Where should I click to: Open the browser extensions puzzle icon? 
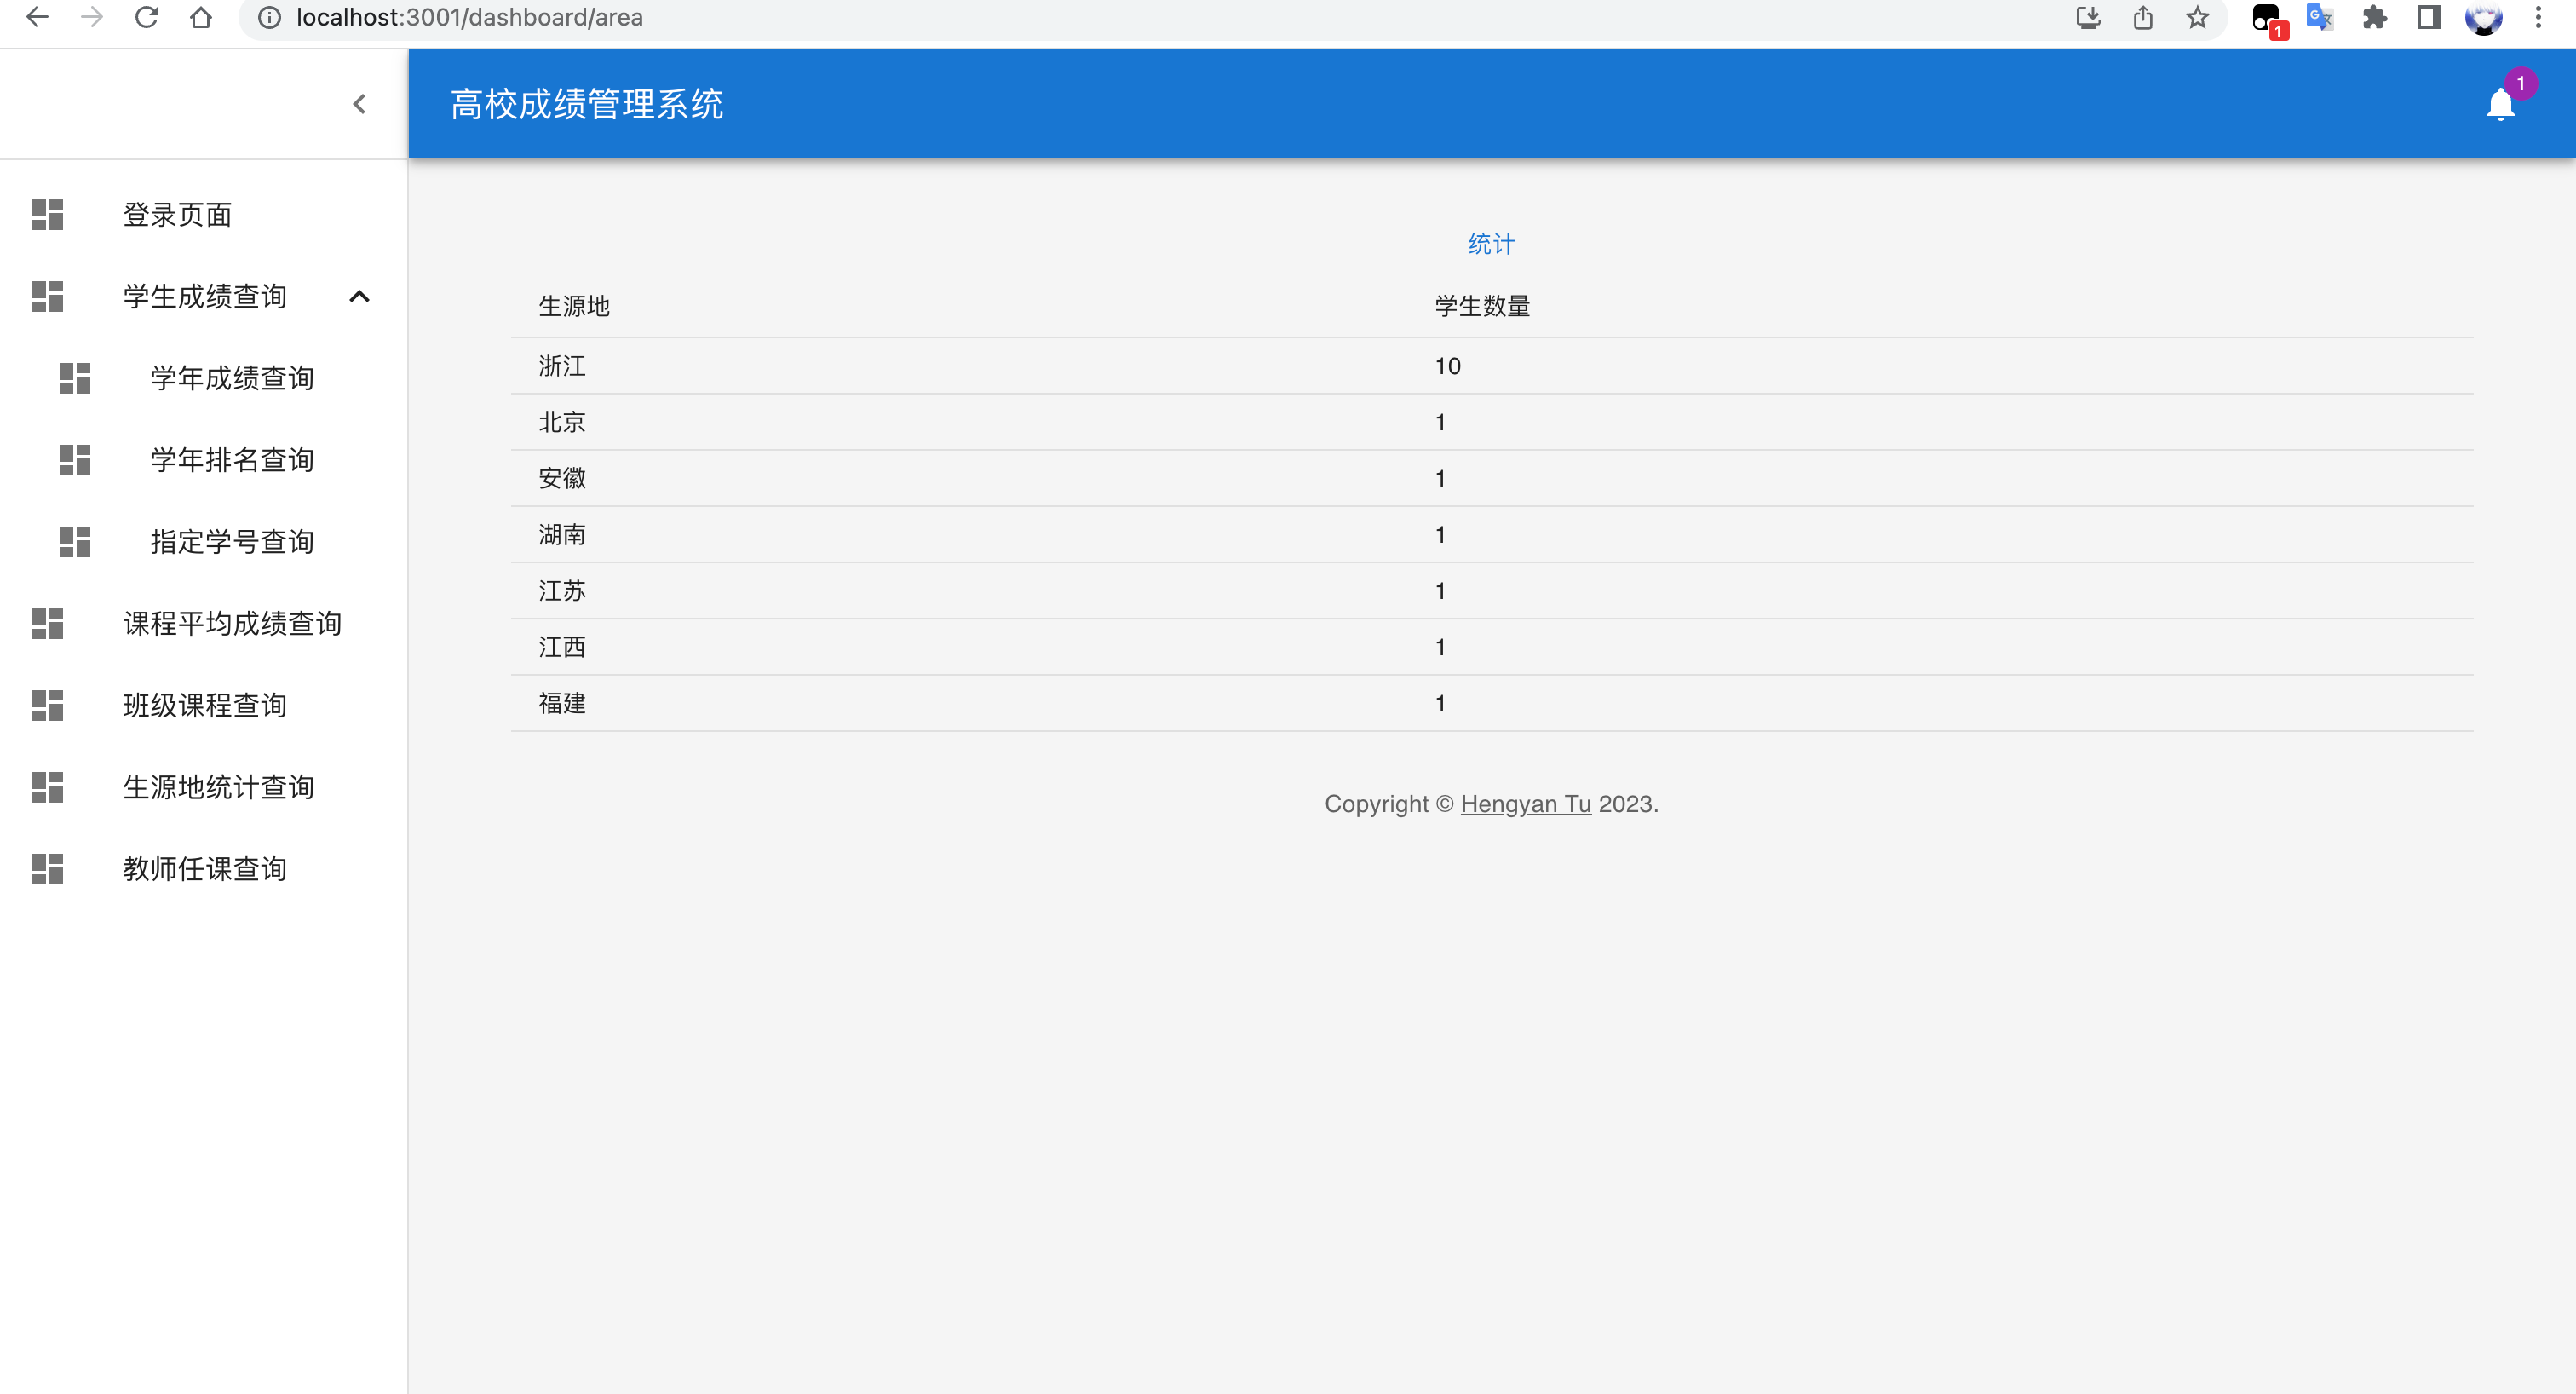click(2374, 17)
